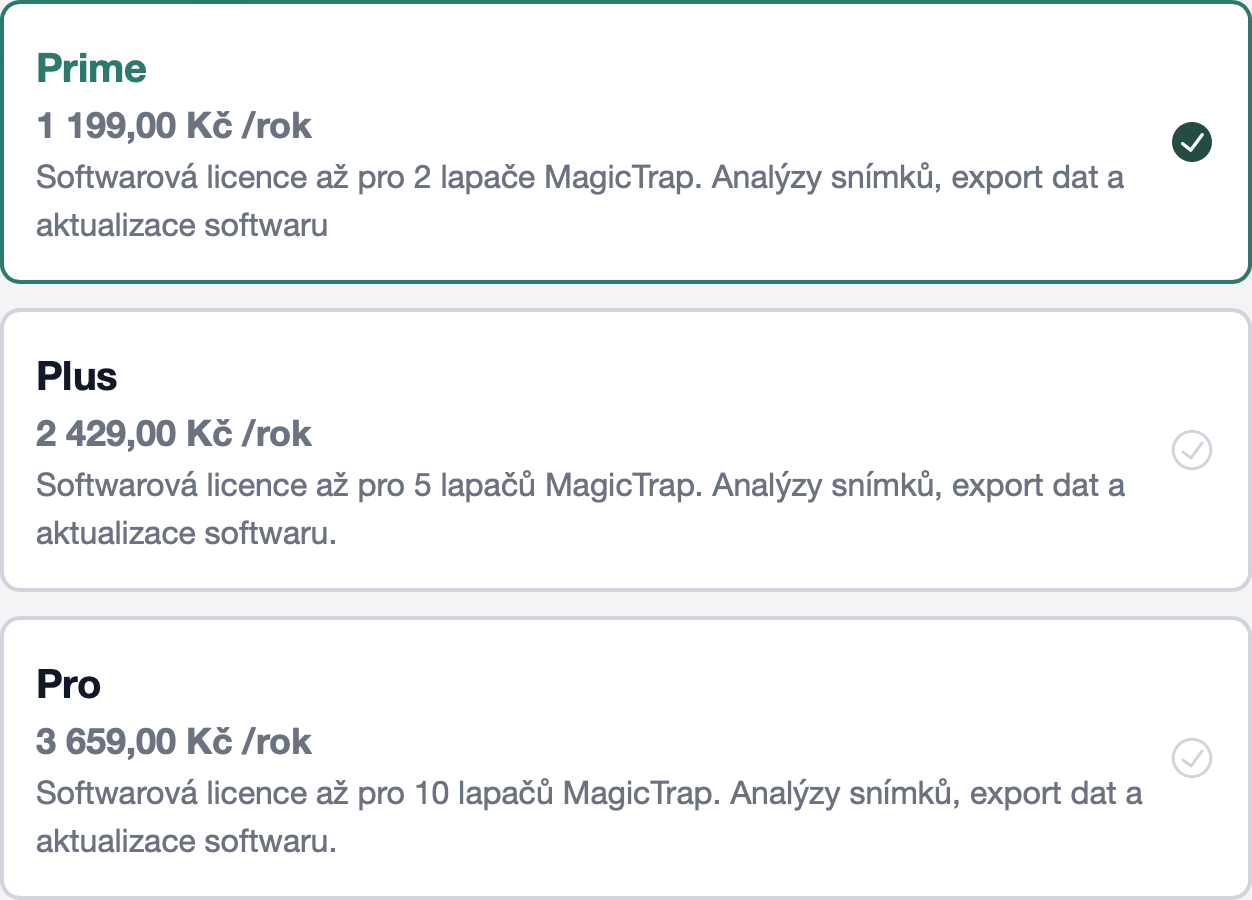The height and width of the screenshot is (900, 1252).
Task: Click the 2 429,00 Kč /rok price
Action: (174, 434)
